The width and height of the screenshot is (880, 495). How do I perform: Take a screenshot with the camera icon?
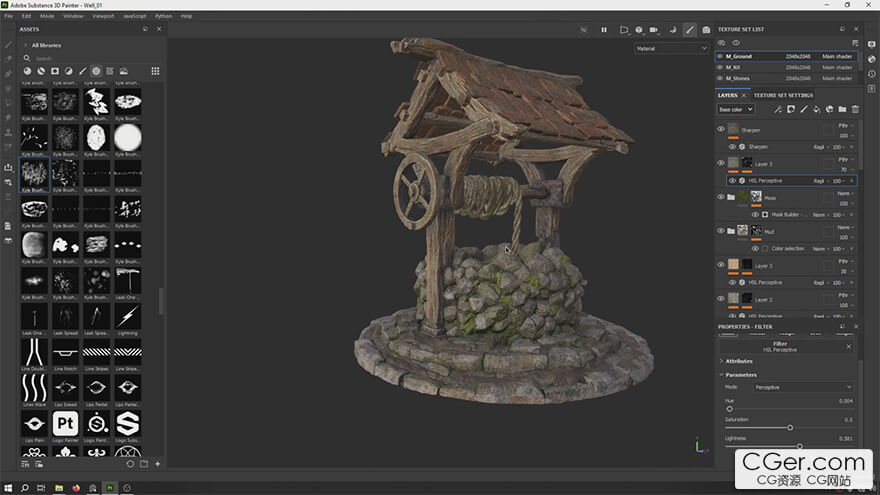tap(706, 30)
